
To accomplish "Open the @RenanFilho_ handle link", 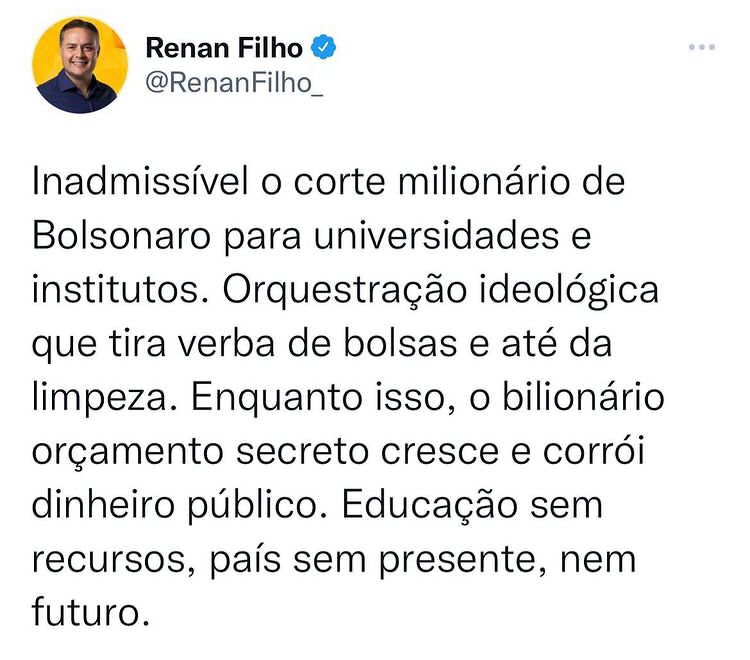I will (234, 83).
